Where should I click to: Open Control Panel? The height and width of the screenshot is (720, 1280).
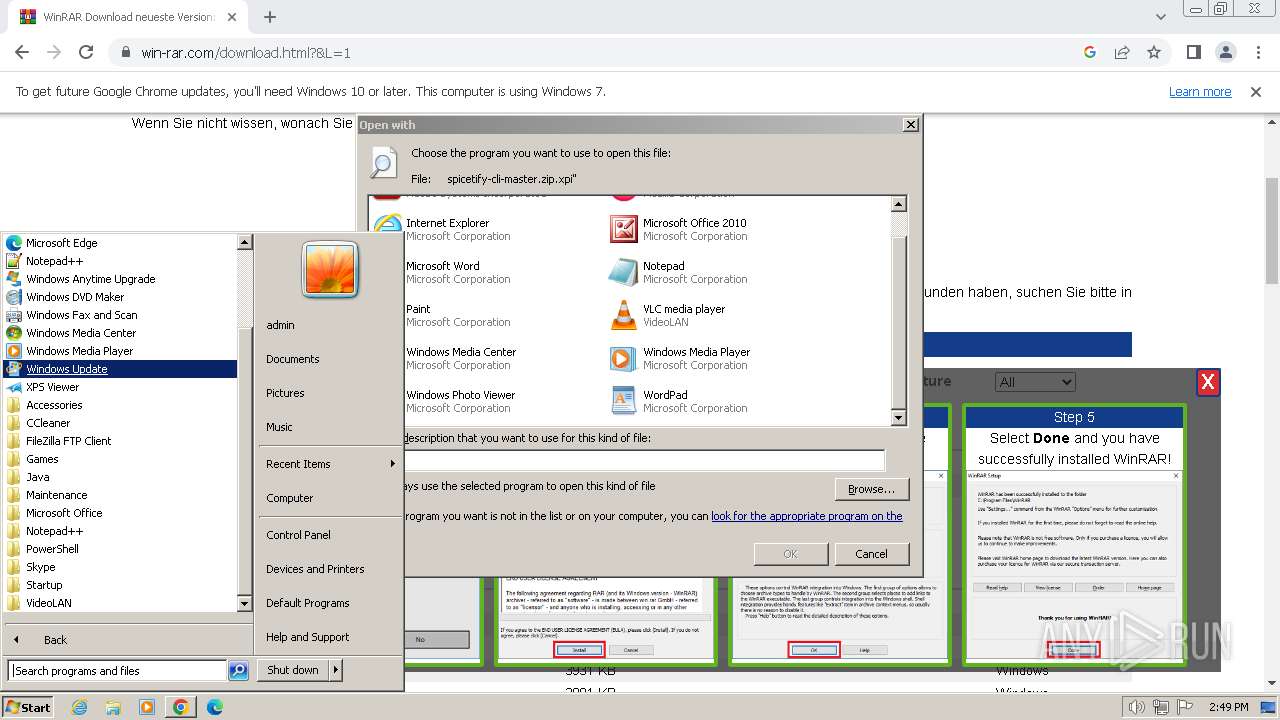click(298, 535)
